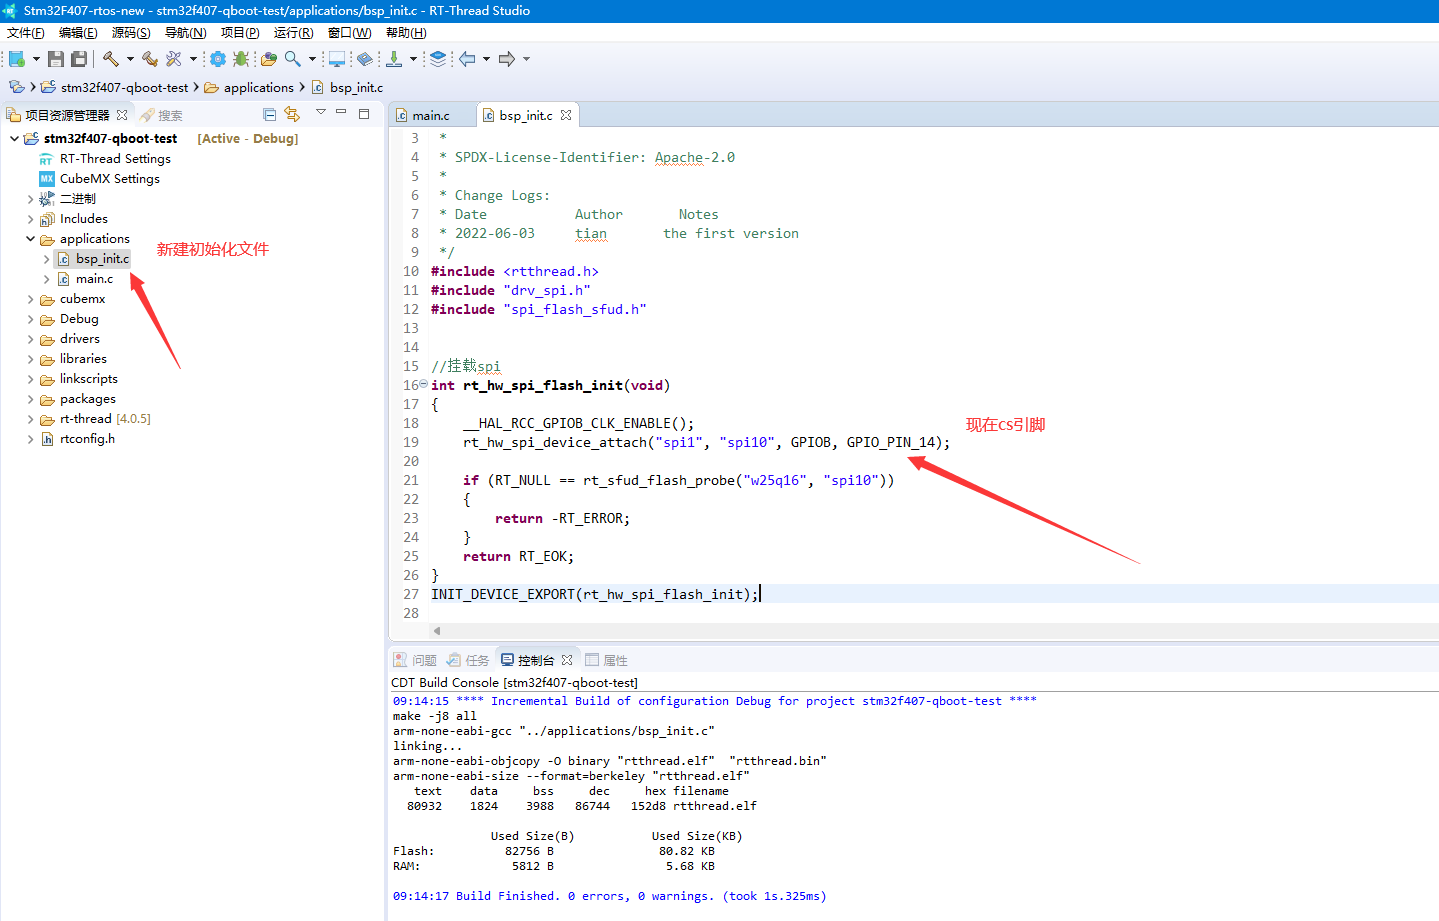
Task: Navigate Forward with the right arrow icon
Action: click(x=507, y=59)
